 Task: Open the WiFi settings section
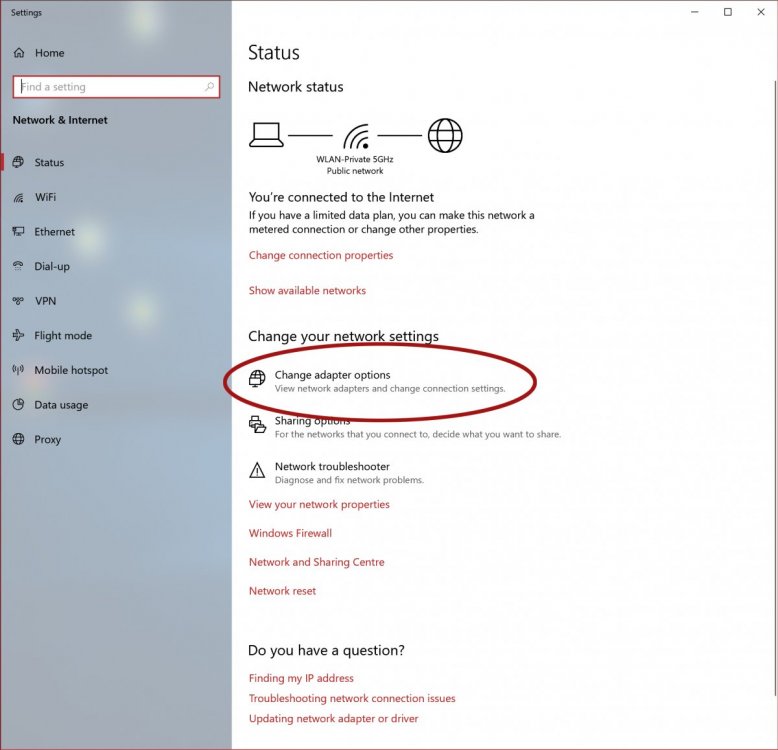click(45, 197)
